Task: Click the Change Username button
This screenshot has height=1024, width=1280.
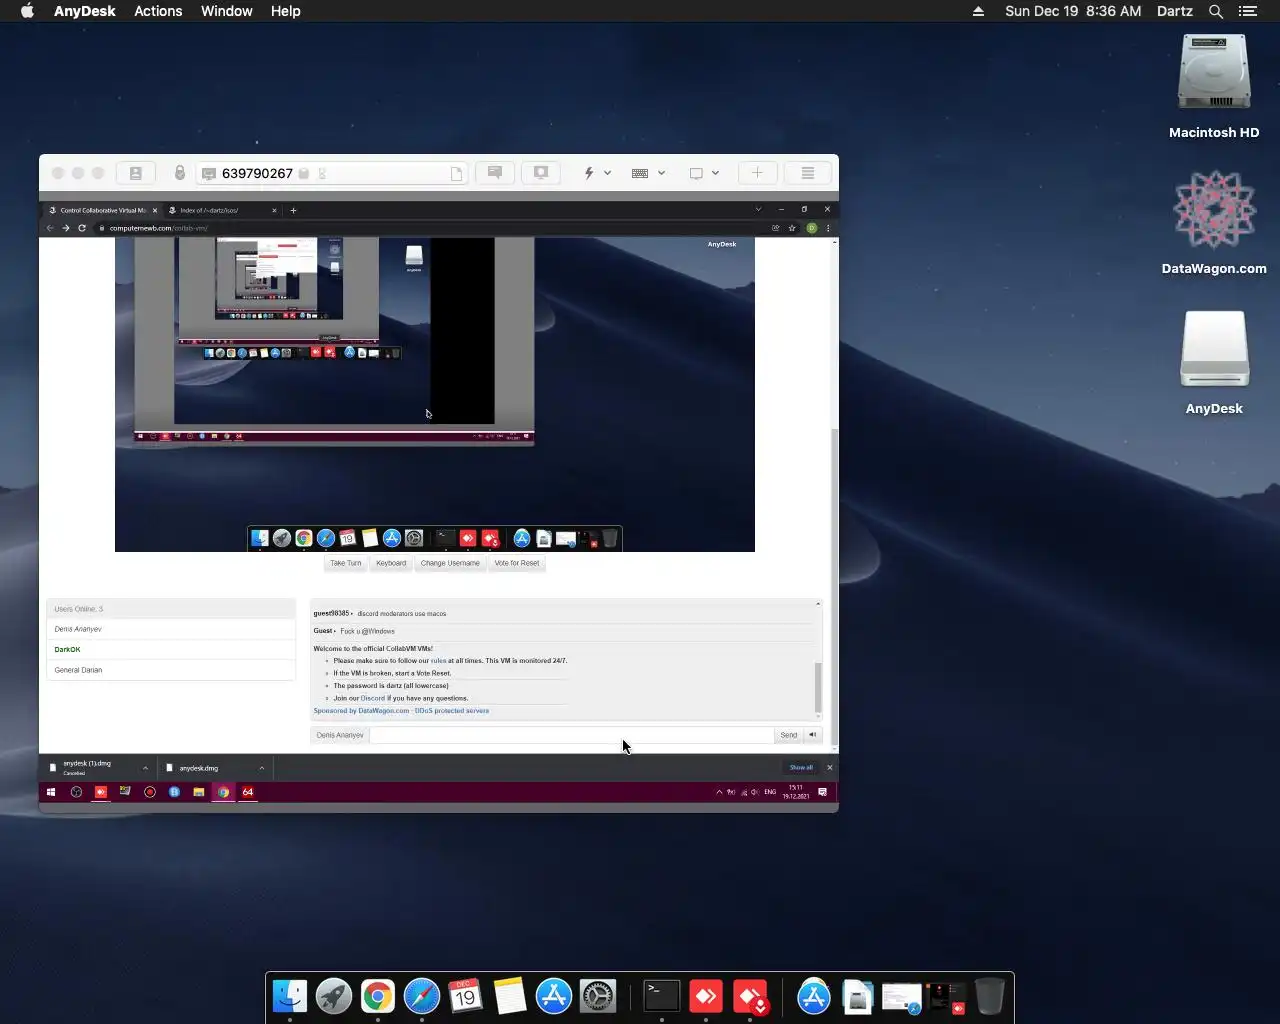Action: [x=450, y=563]
